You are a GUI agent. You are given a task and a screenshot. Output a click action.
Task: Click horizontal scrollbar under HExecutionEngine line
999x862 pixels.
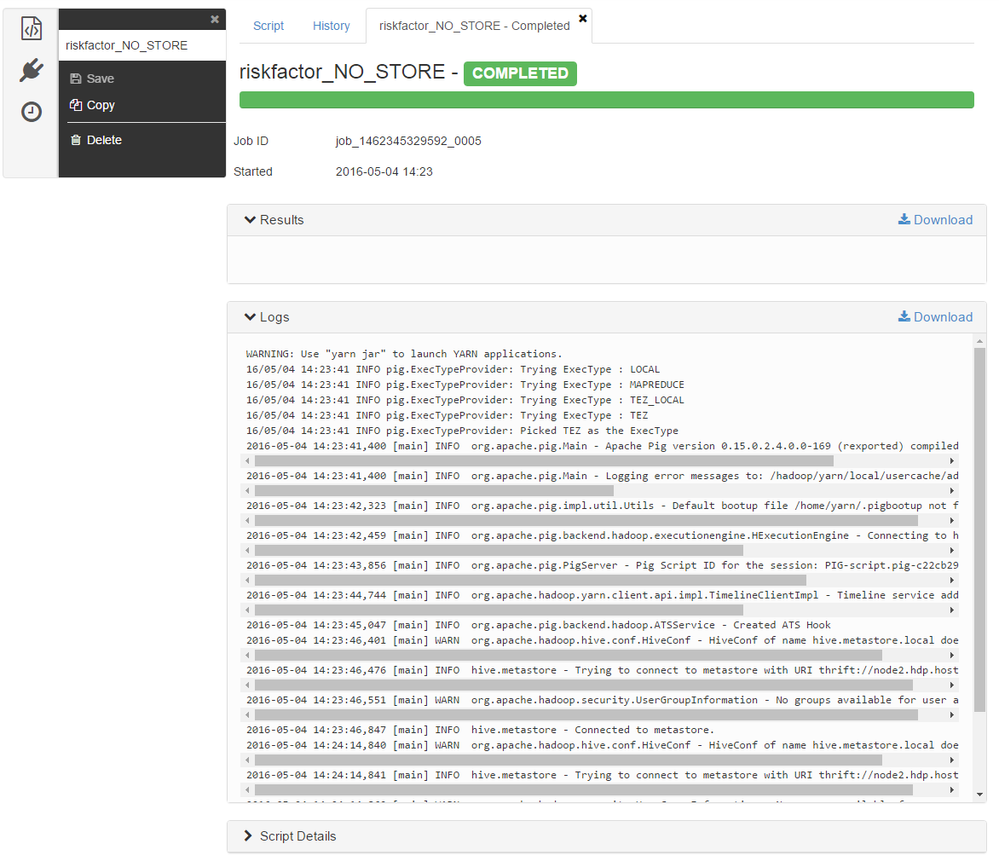click(x=499, y=550)
